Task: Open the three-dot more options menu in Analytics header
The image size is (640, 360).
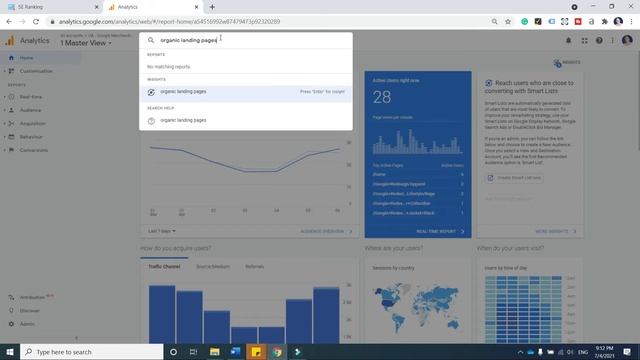Action: click(612, 40)
